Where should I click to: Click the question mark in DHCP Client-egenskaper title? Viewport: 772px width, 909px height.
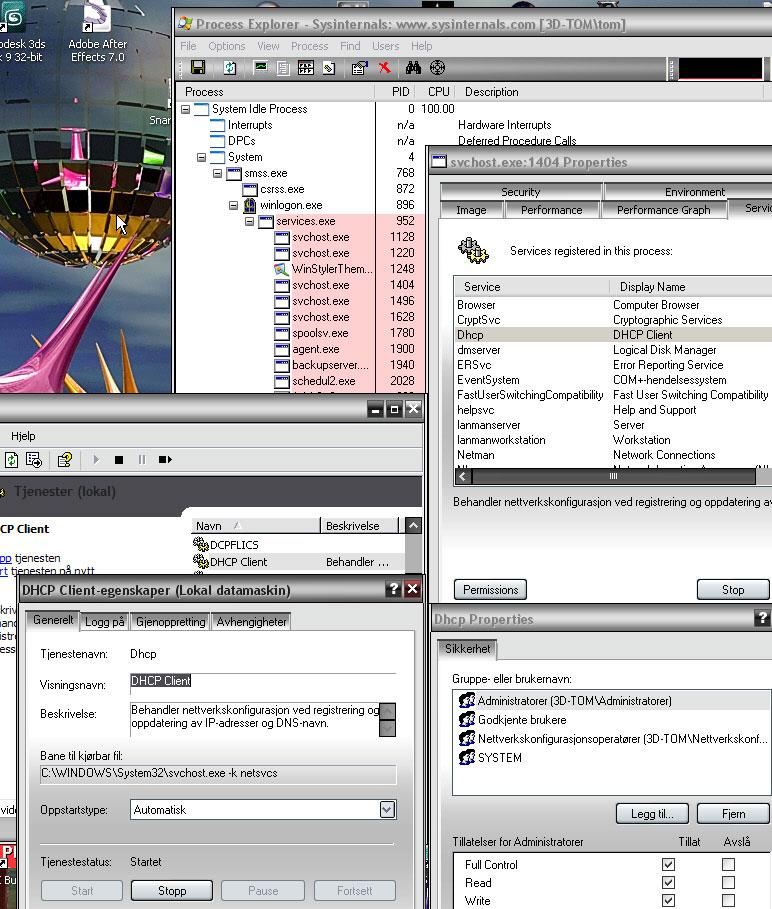pos(394,589)
